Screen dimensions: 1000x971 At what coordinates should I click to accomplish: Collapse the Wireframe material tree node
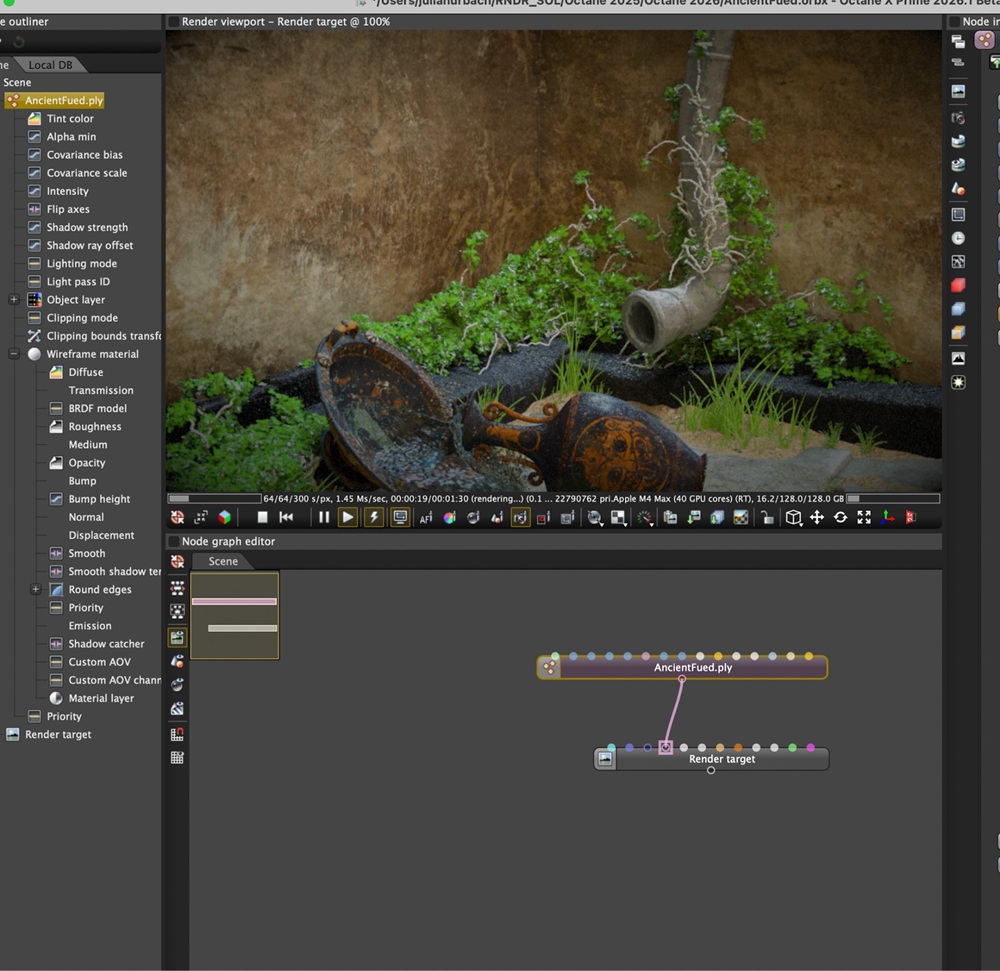(x=14, y=354)
